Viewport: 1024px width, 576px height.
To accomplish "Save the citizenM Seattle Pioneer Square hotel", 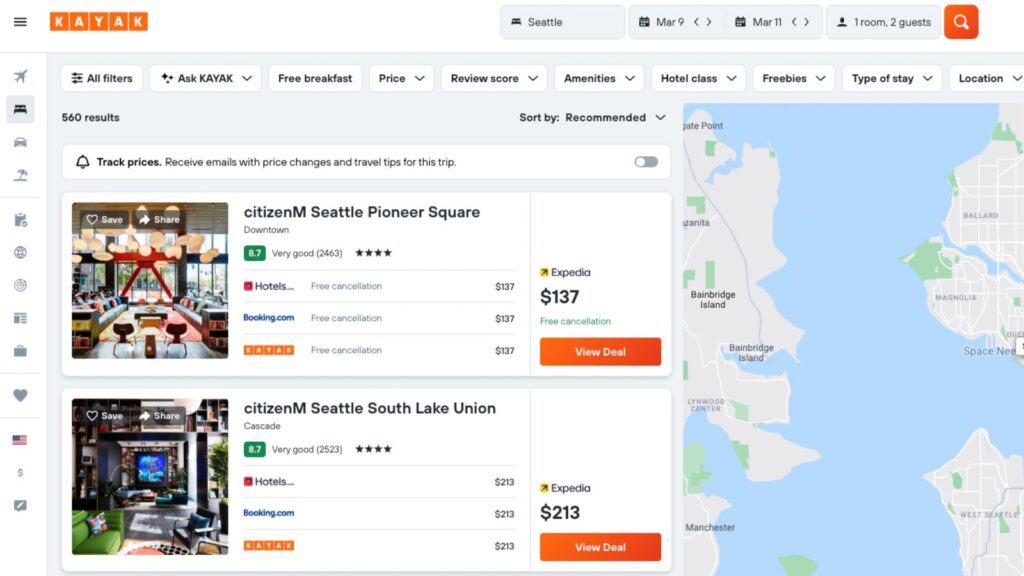I will [102, 219].
